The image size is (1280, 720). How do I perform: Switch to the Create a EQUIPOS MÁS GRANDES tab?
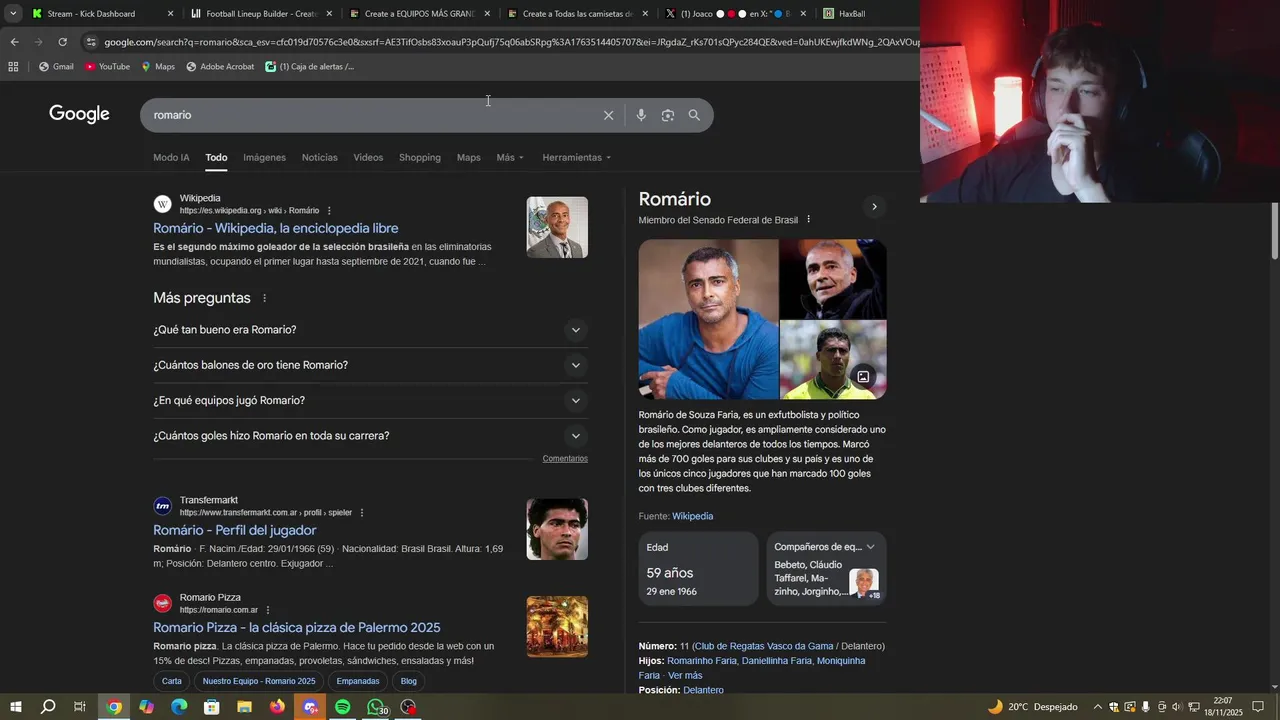pos(418,14)
